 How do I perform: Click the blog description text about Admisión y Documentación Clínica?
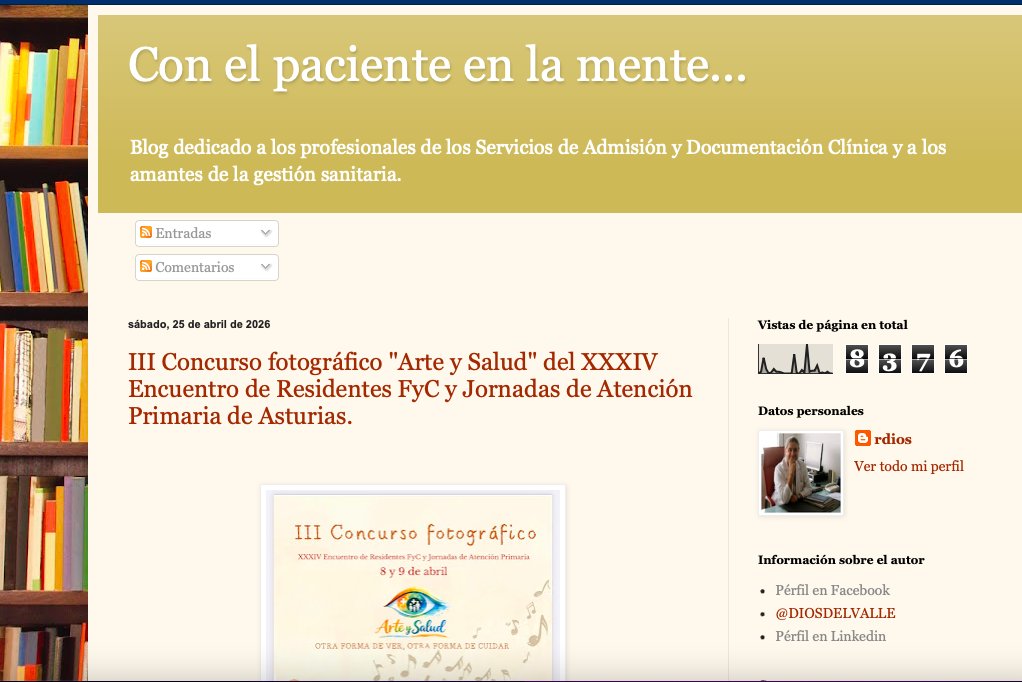click(x=538, y=160)
